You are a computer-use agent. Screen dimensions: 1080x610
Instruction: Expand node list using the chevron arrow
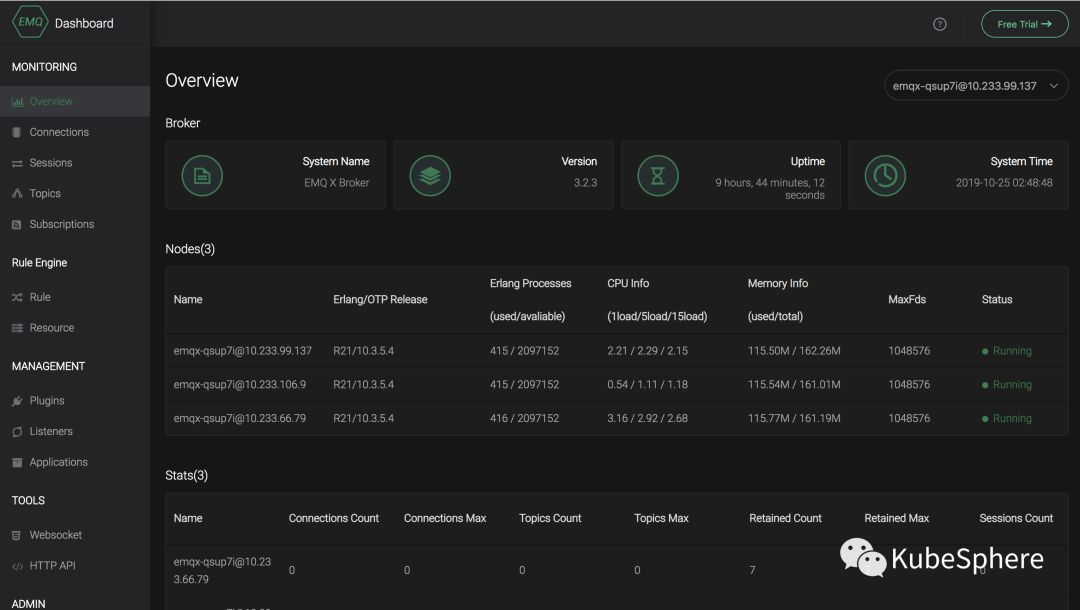coord(1054,86)
